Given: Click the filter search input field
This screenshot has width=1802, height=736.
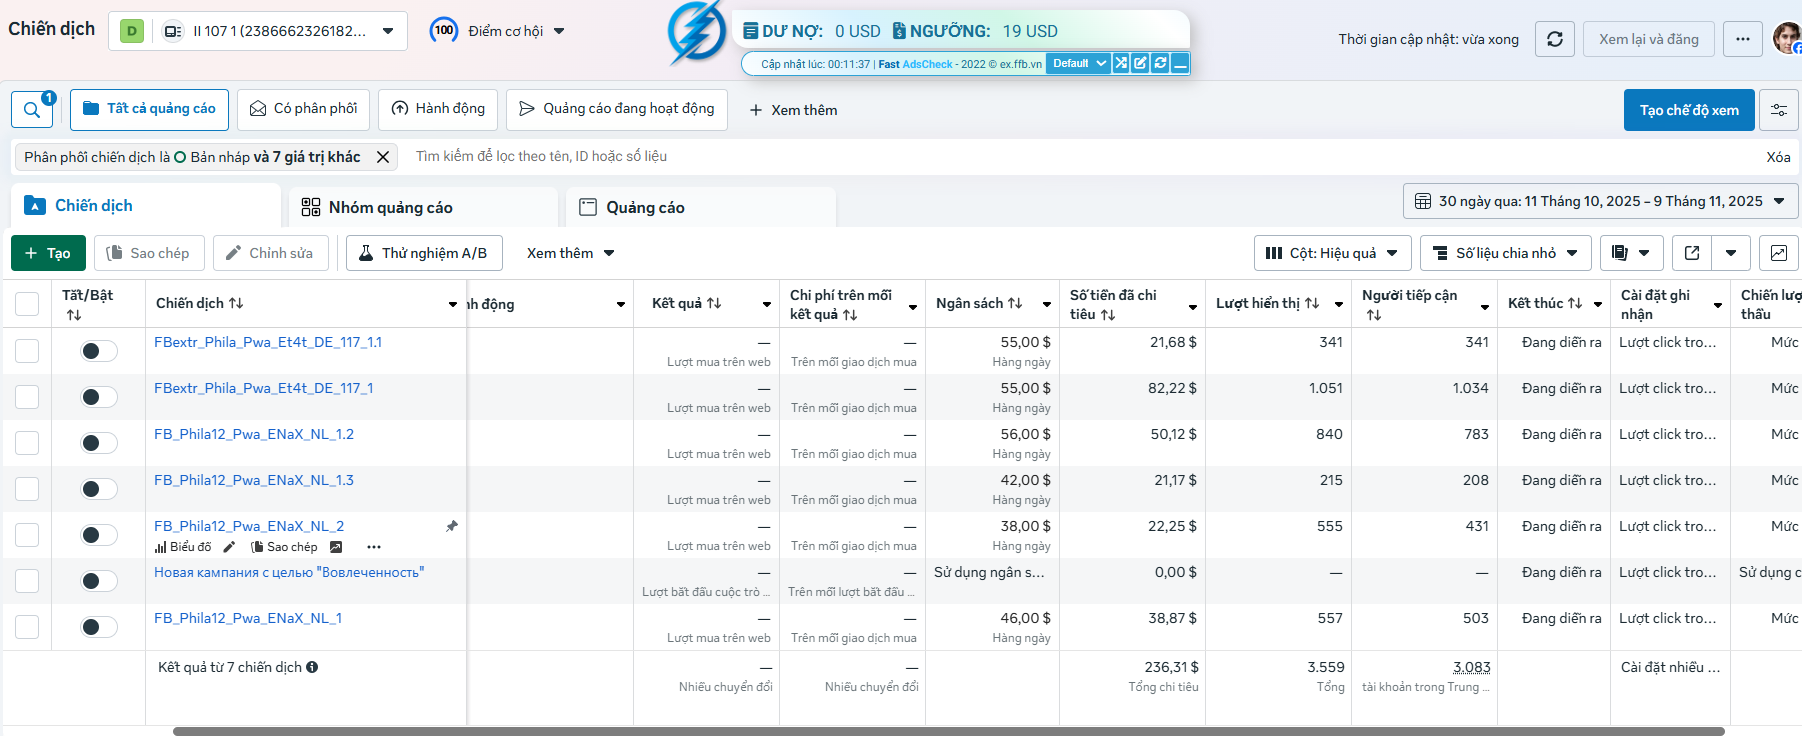Looking at the screenshot, I should click(1080, 157).
